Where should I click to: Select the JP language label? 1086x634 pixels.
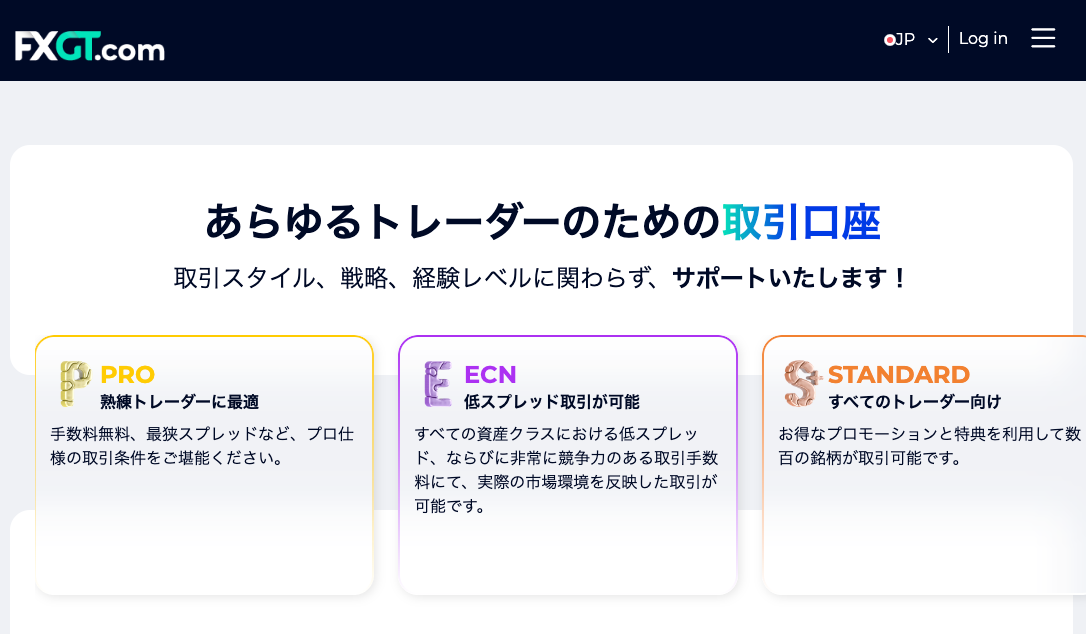(x=905, y=39)
